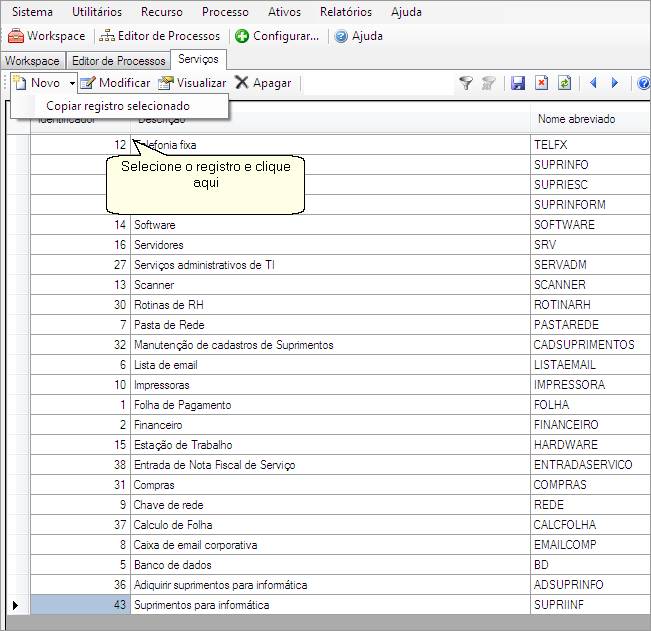The width and height of the screenshot is (651, 631).
Task: Click the green refresh document icon
Action: click(564, 83)
